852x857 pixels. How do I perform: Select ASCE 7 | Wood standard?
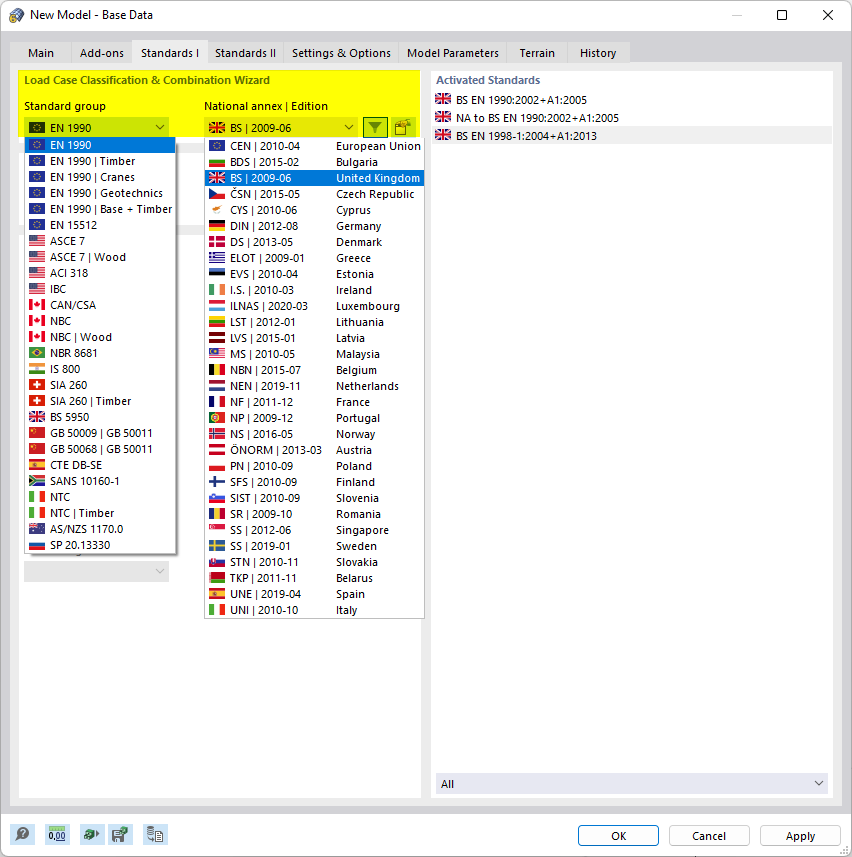click(101, 257)
